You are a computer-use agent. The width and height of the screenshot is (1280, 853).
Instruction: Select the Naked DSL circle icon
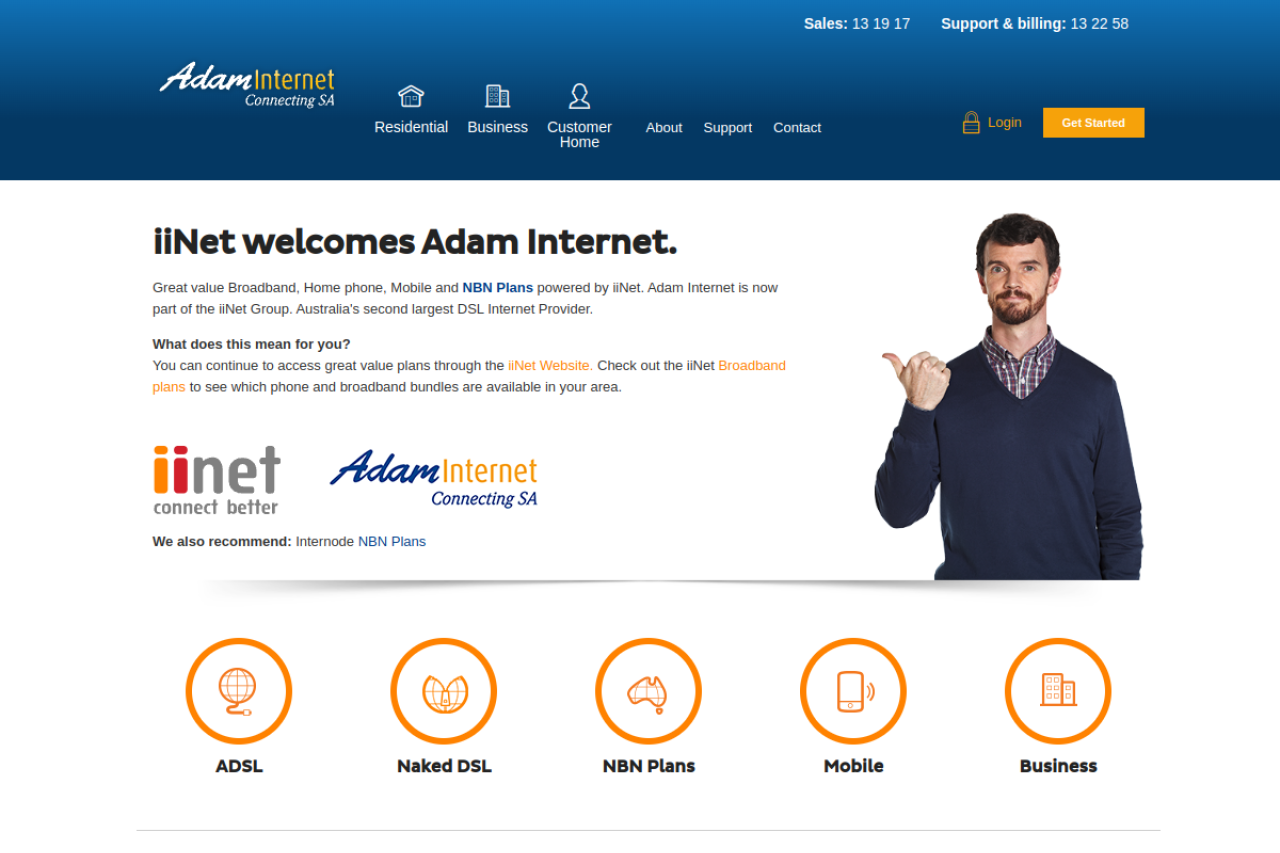(x=444, y=691)
